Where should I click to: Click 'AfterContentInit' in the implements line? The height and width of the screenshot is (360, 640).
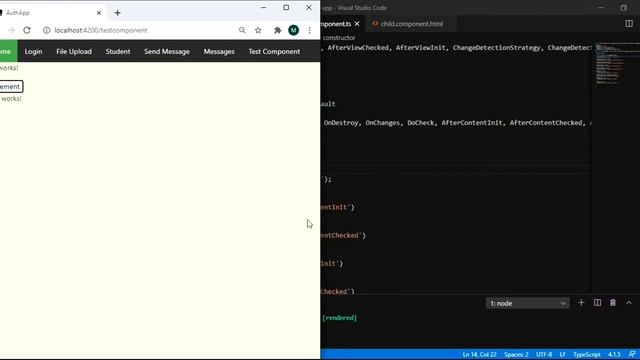pos(472,123)
